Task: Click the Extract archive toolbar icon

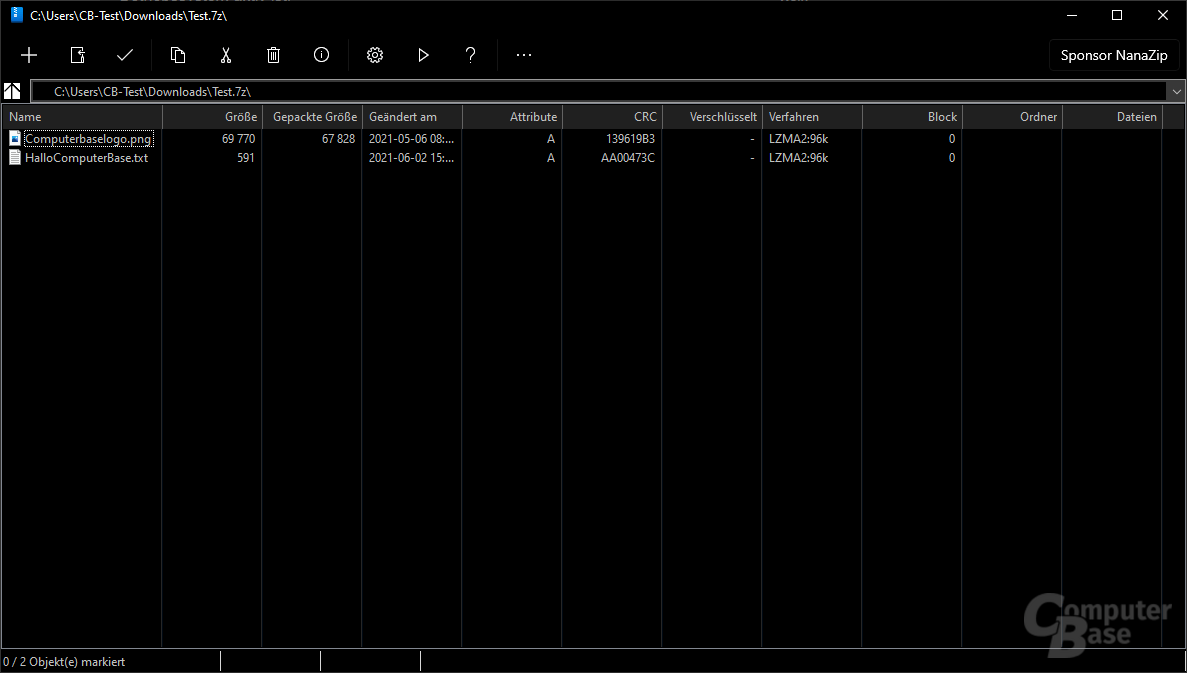Action: pos(77,55)
